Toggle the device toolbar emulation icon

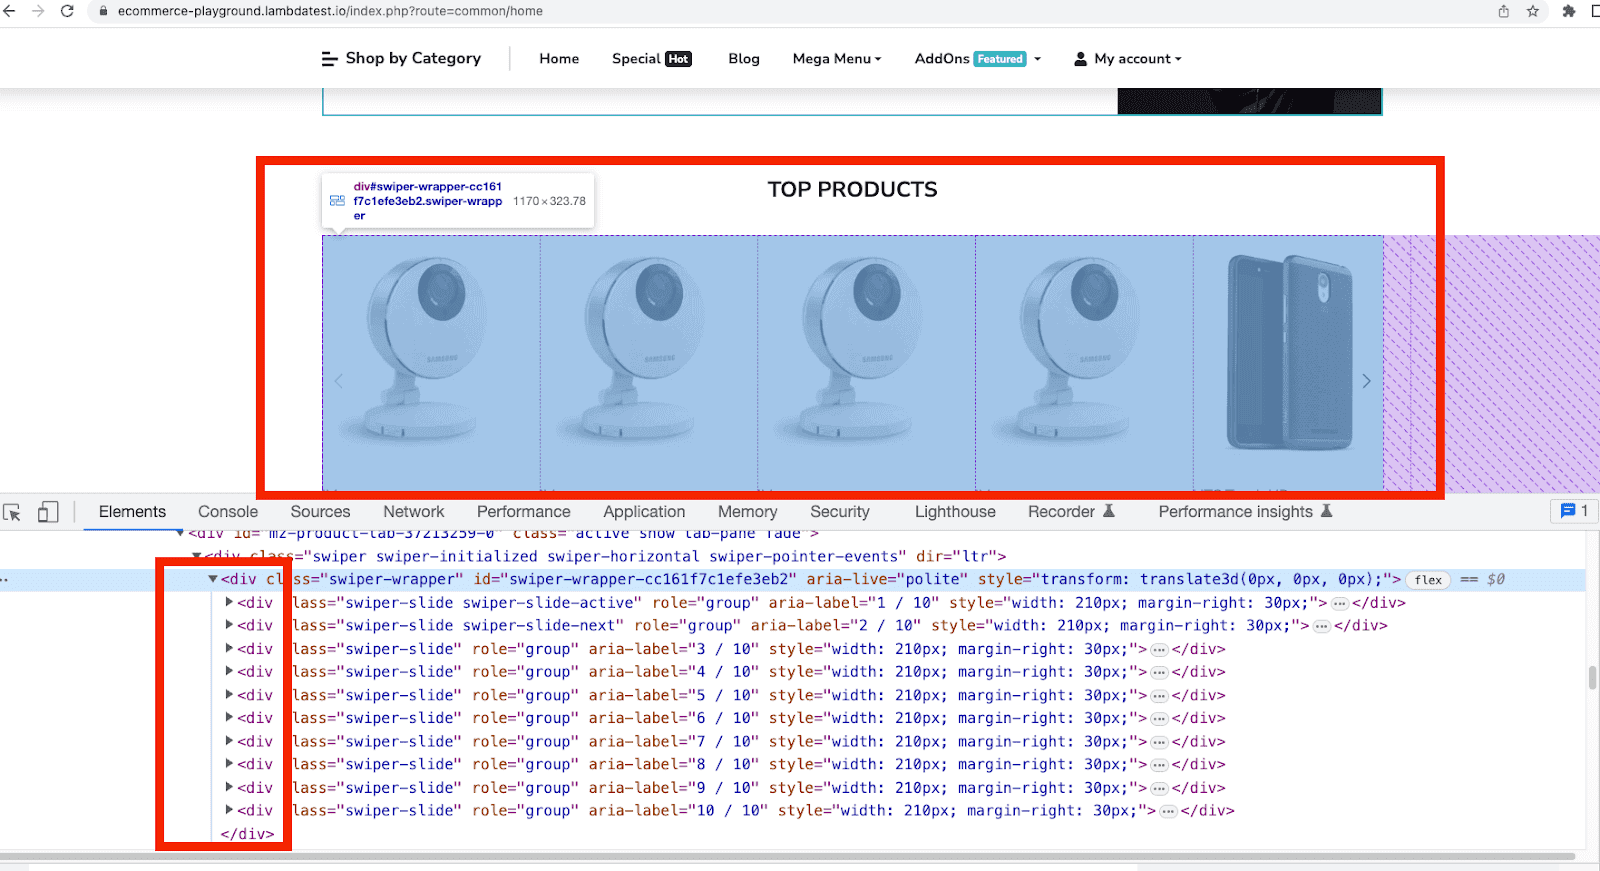48,512
